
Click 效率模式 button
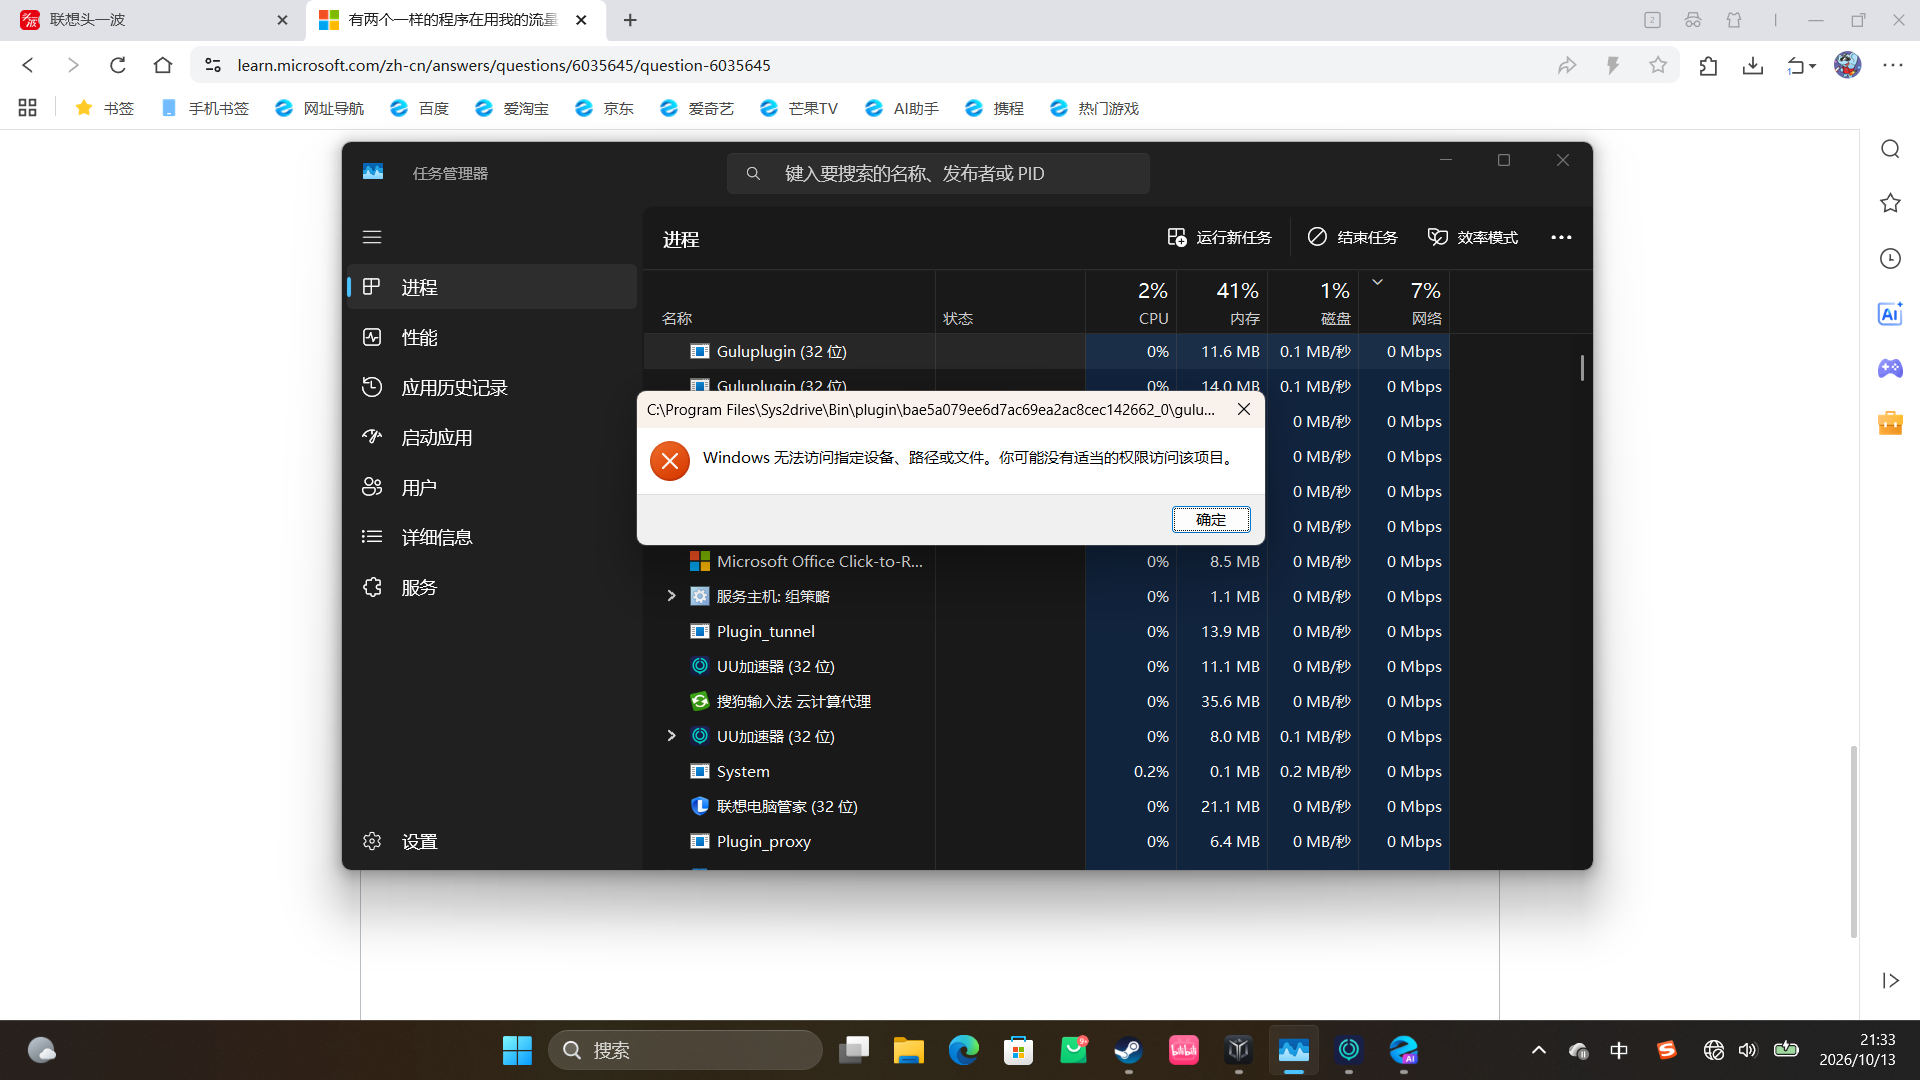(1473, 237)
